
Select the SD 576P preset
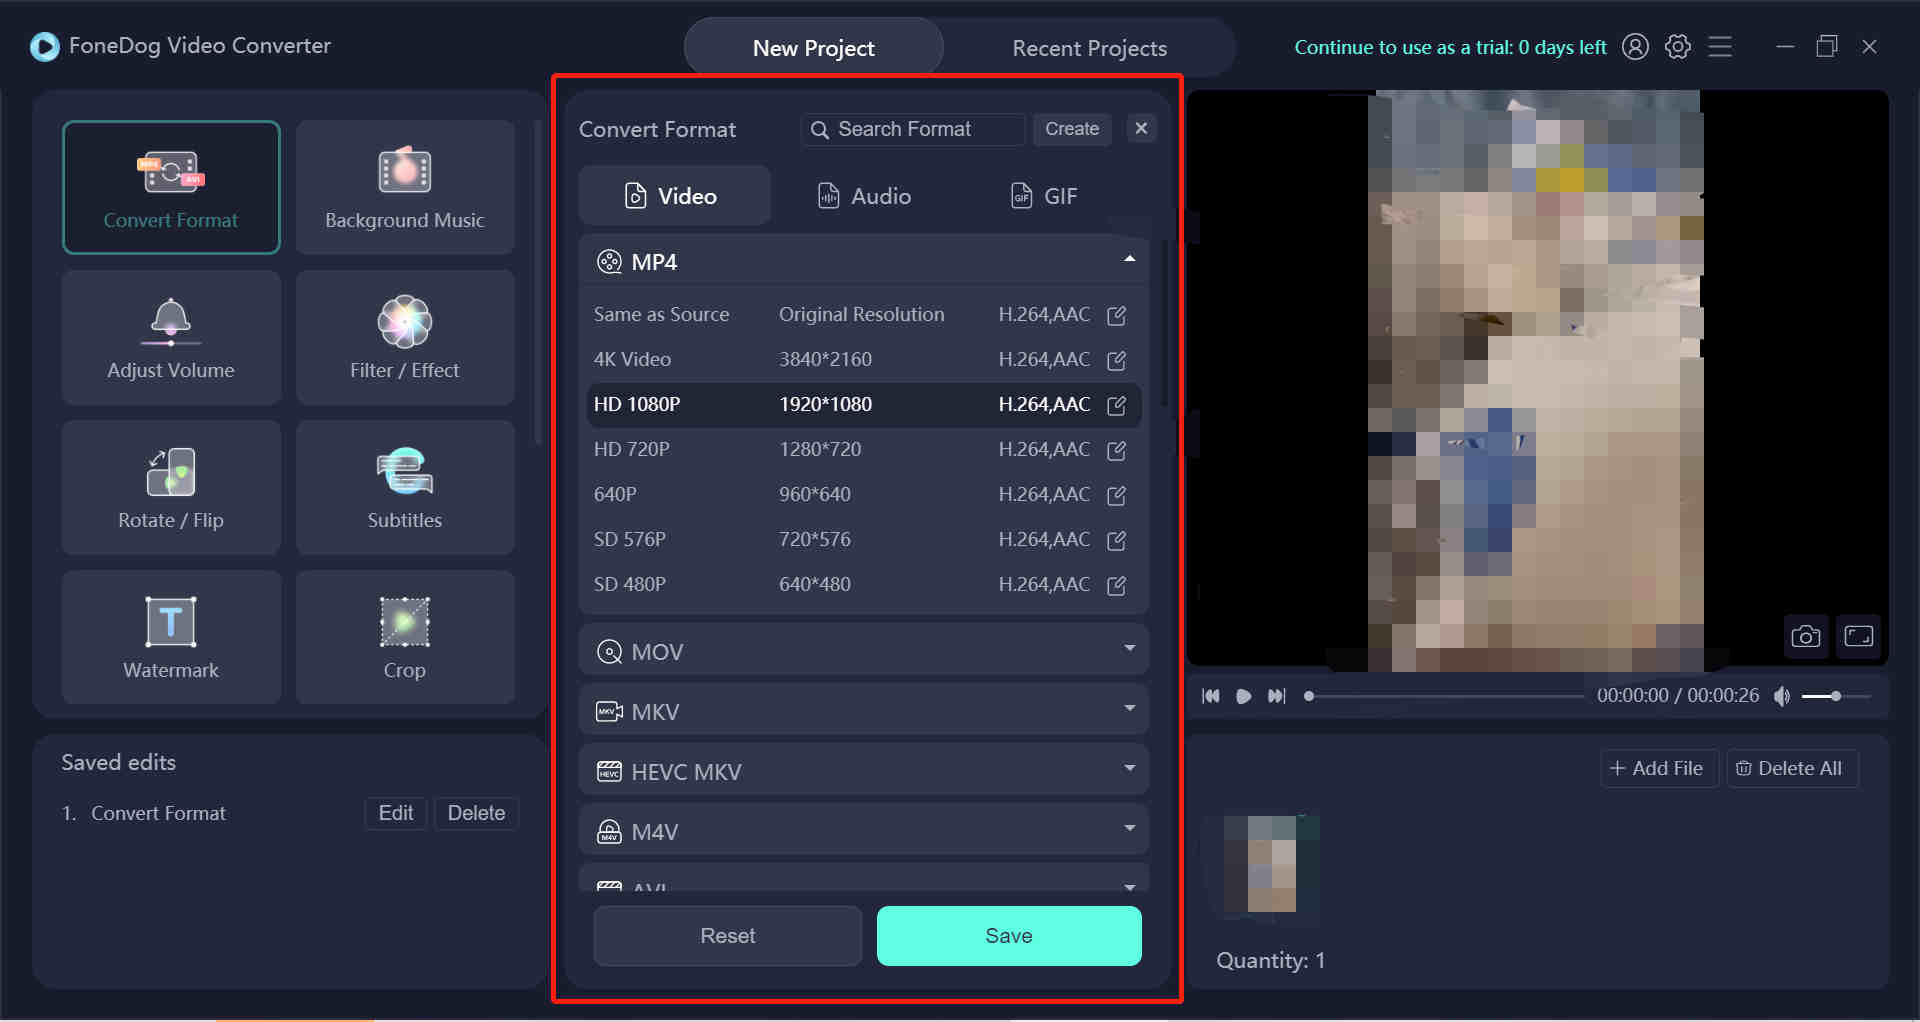click(864, 540)
